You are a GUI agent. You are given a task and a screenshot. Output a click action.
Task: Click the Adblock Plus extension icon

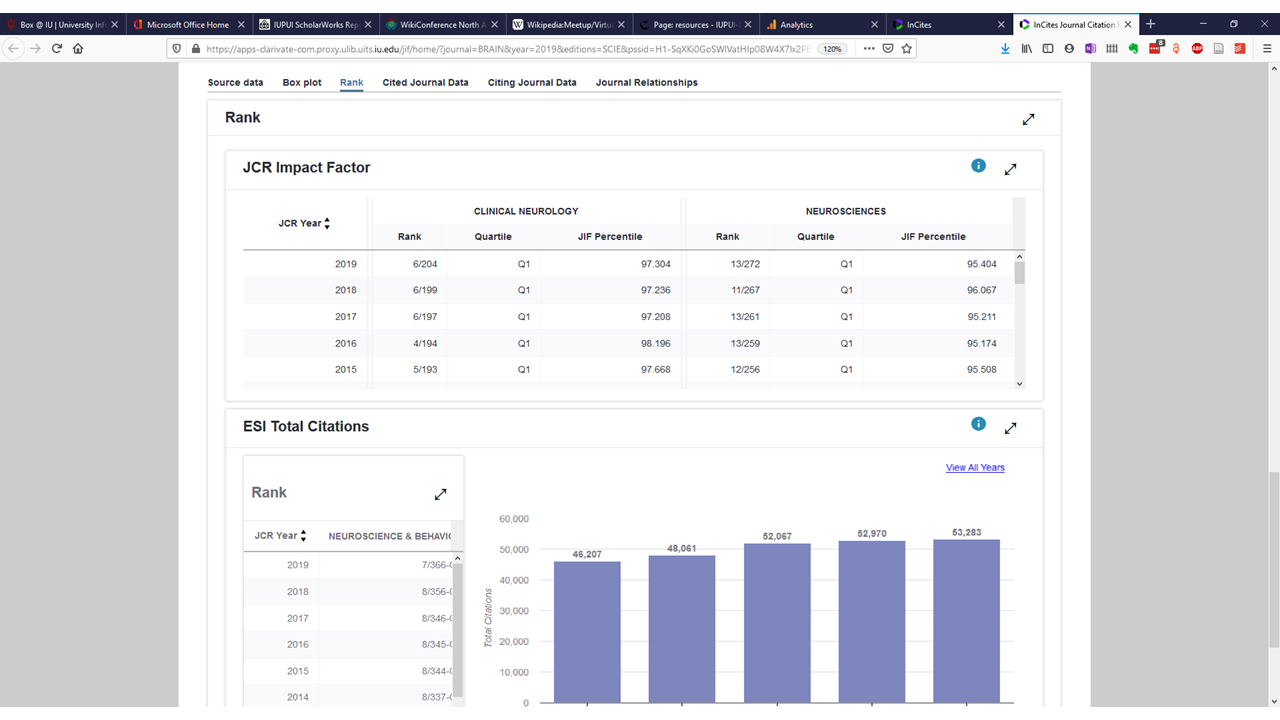1197,48
